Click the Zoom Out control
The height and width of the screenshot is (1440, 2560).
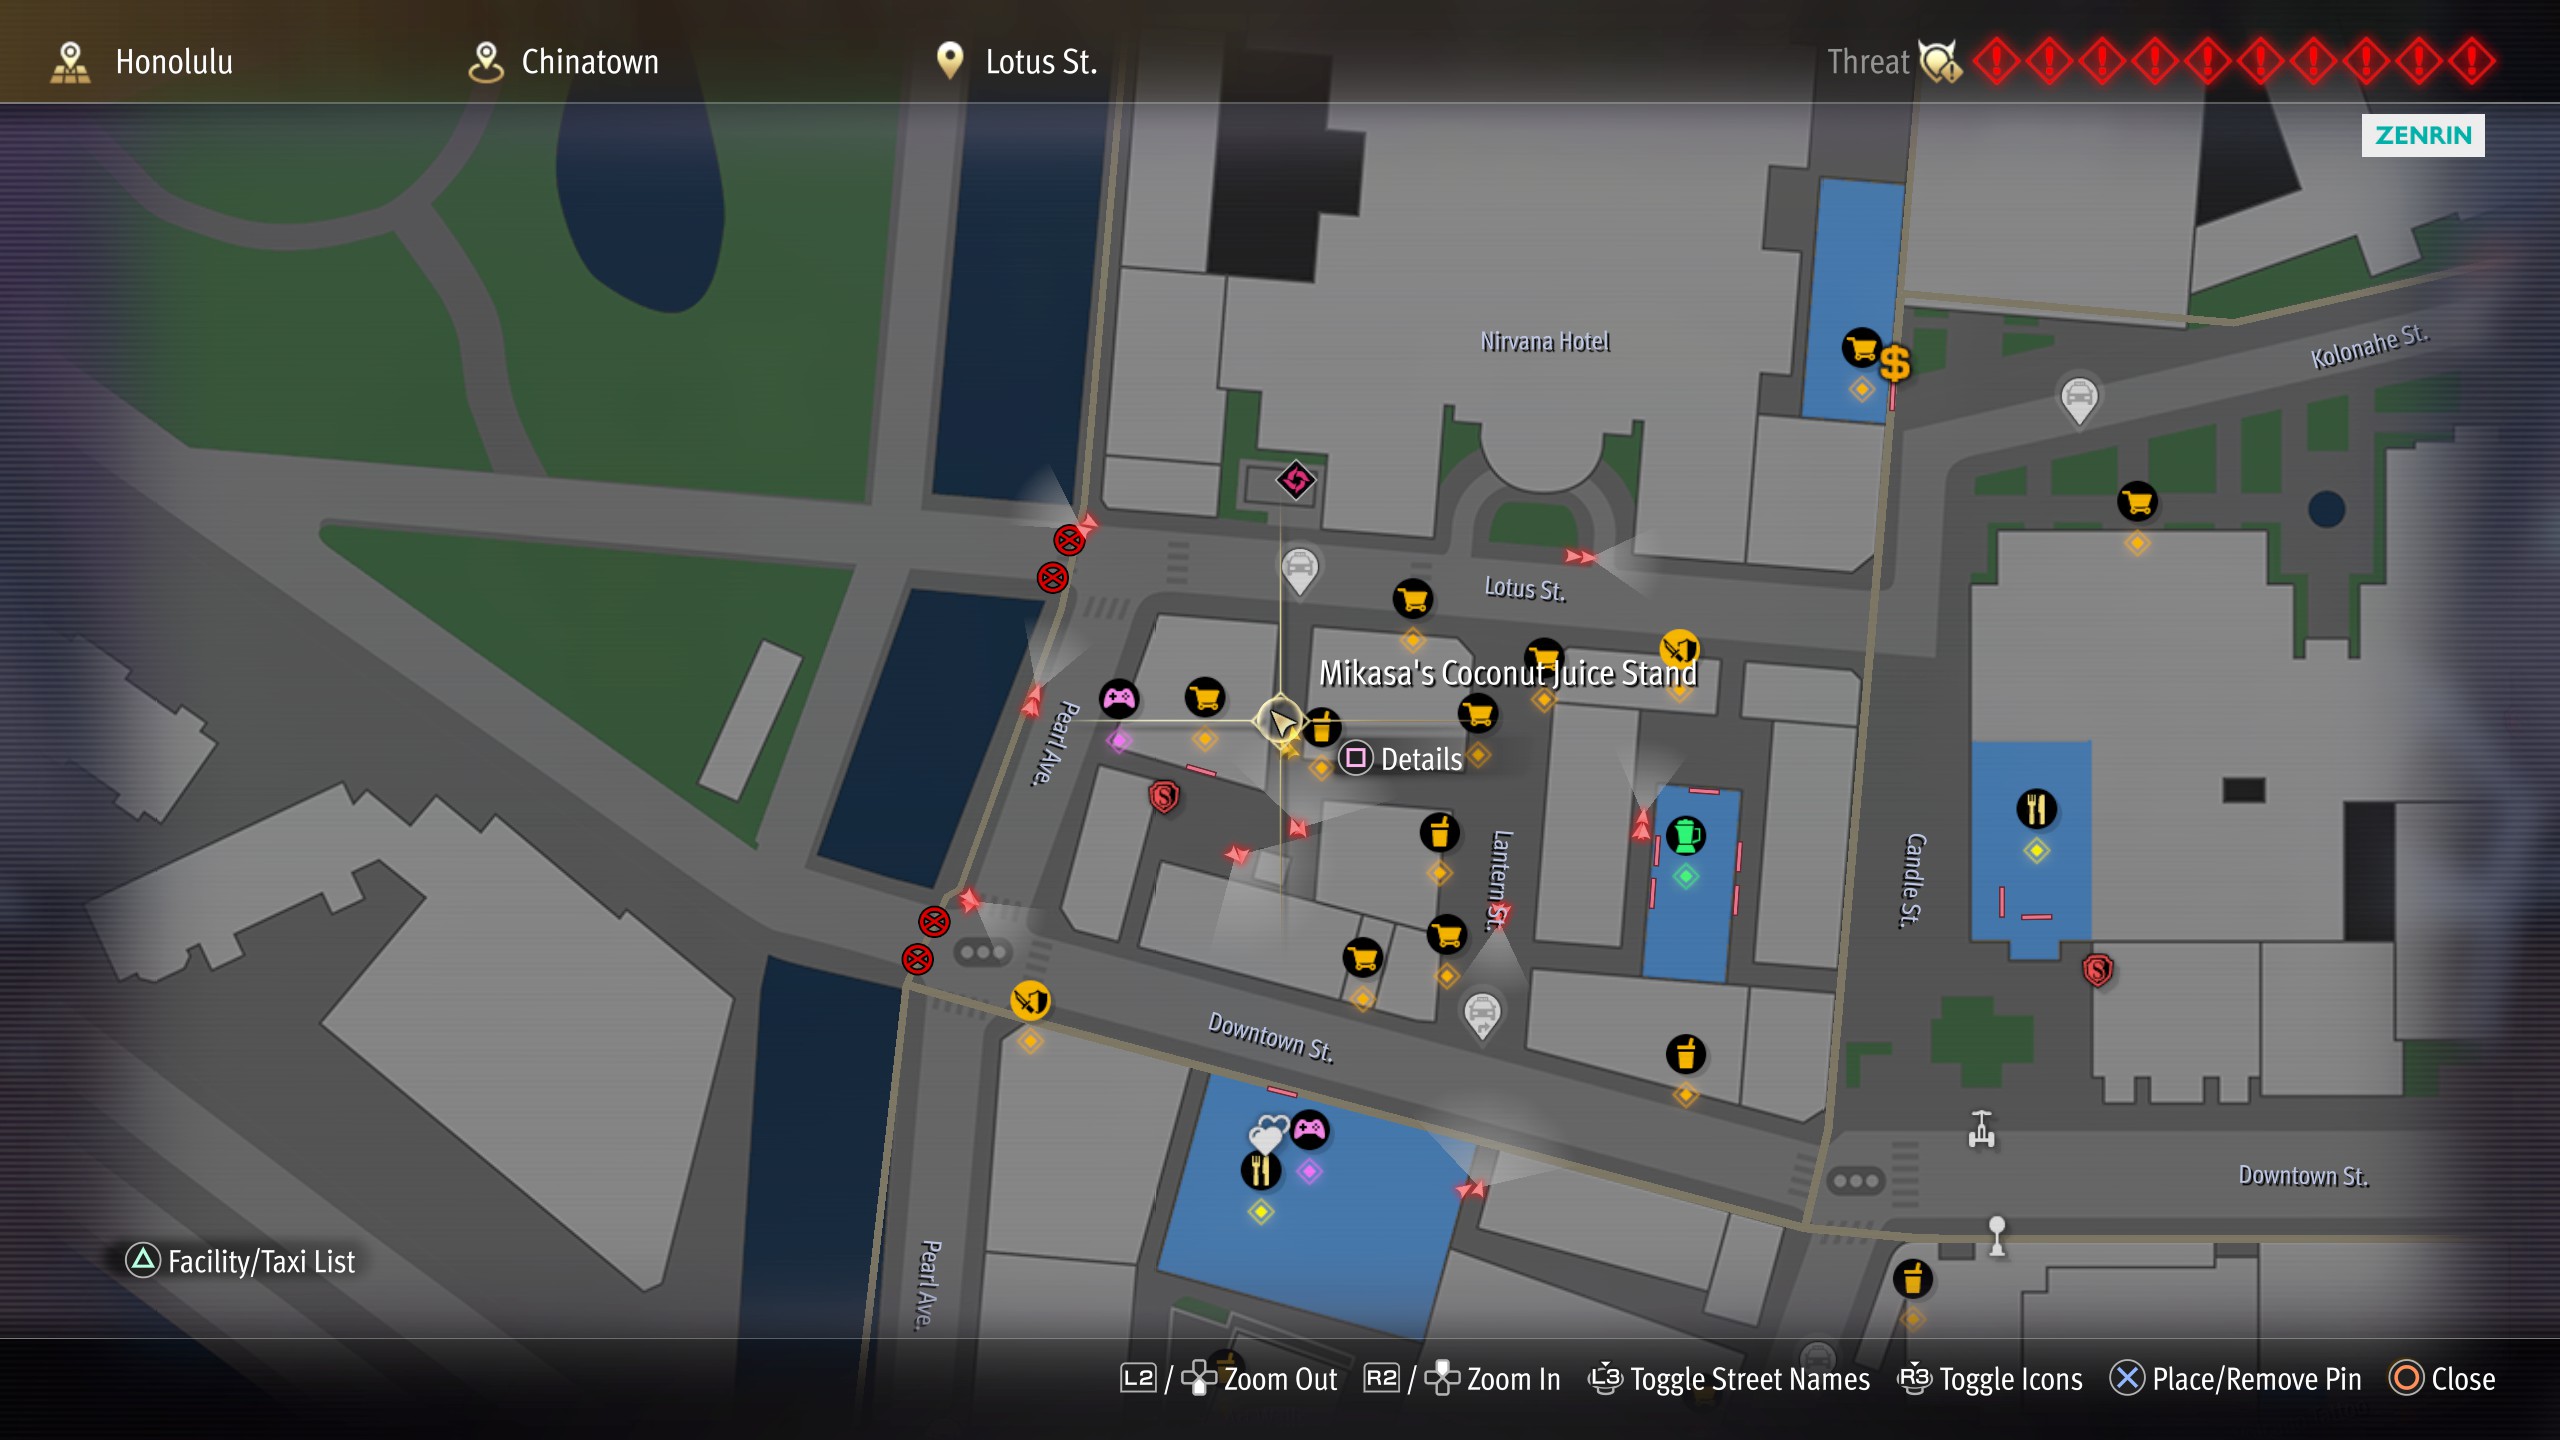[x=1229, y=1379]
